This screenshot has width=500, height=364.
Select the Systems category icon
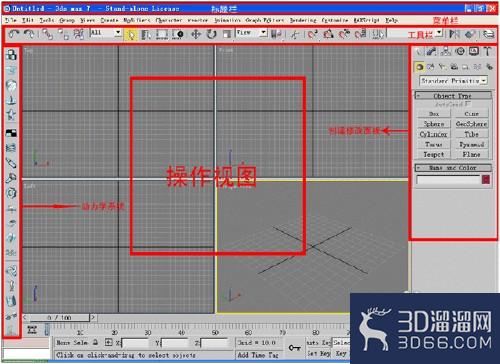point(489,67)
